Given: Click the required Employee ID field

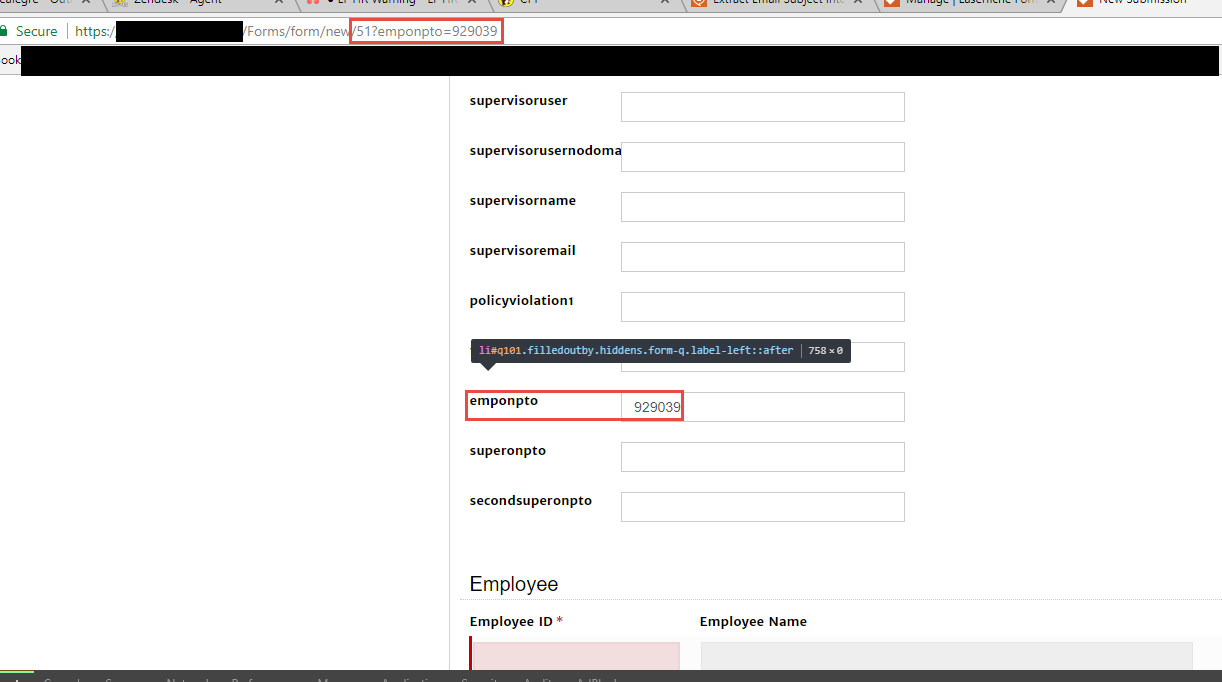Looking at the screenshot, I should 575,656.
